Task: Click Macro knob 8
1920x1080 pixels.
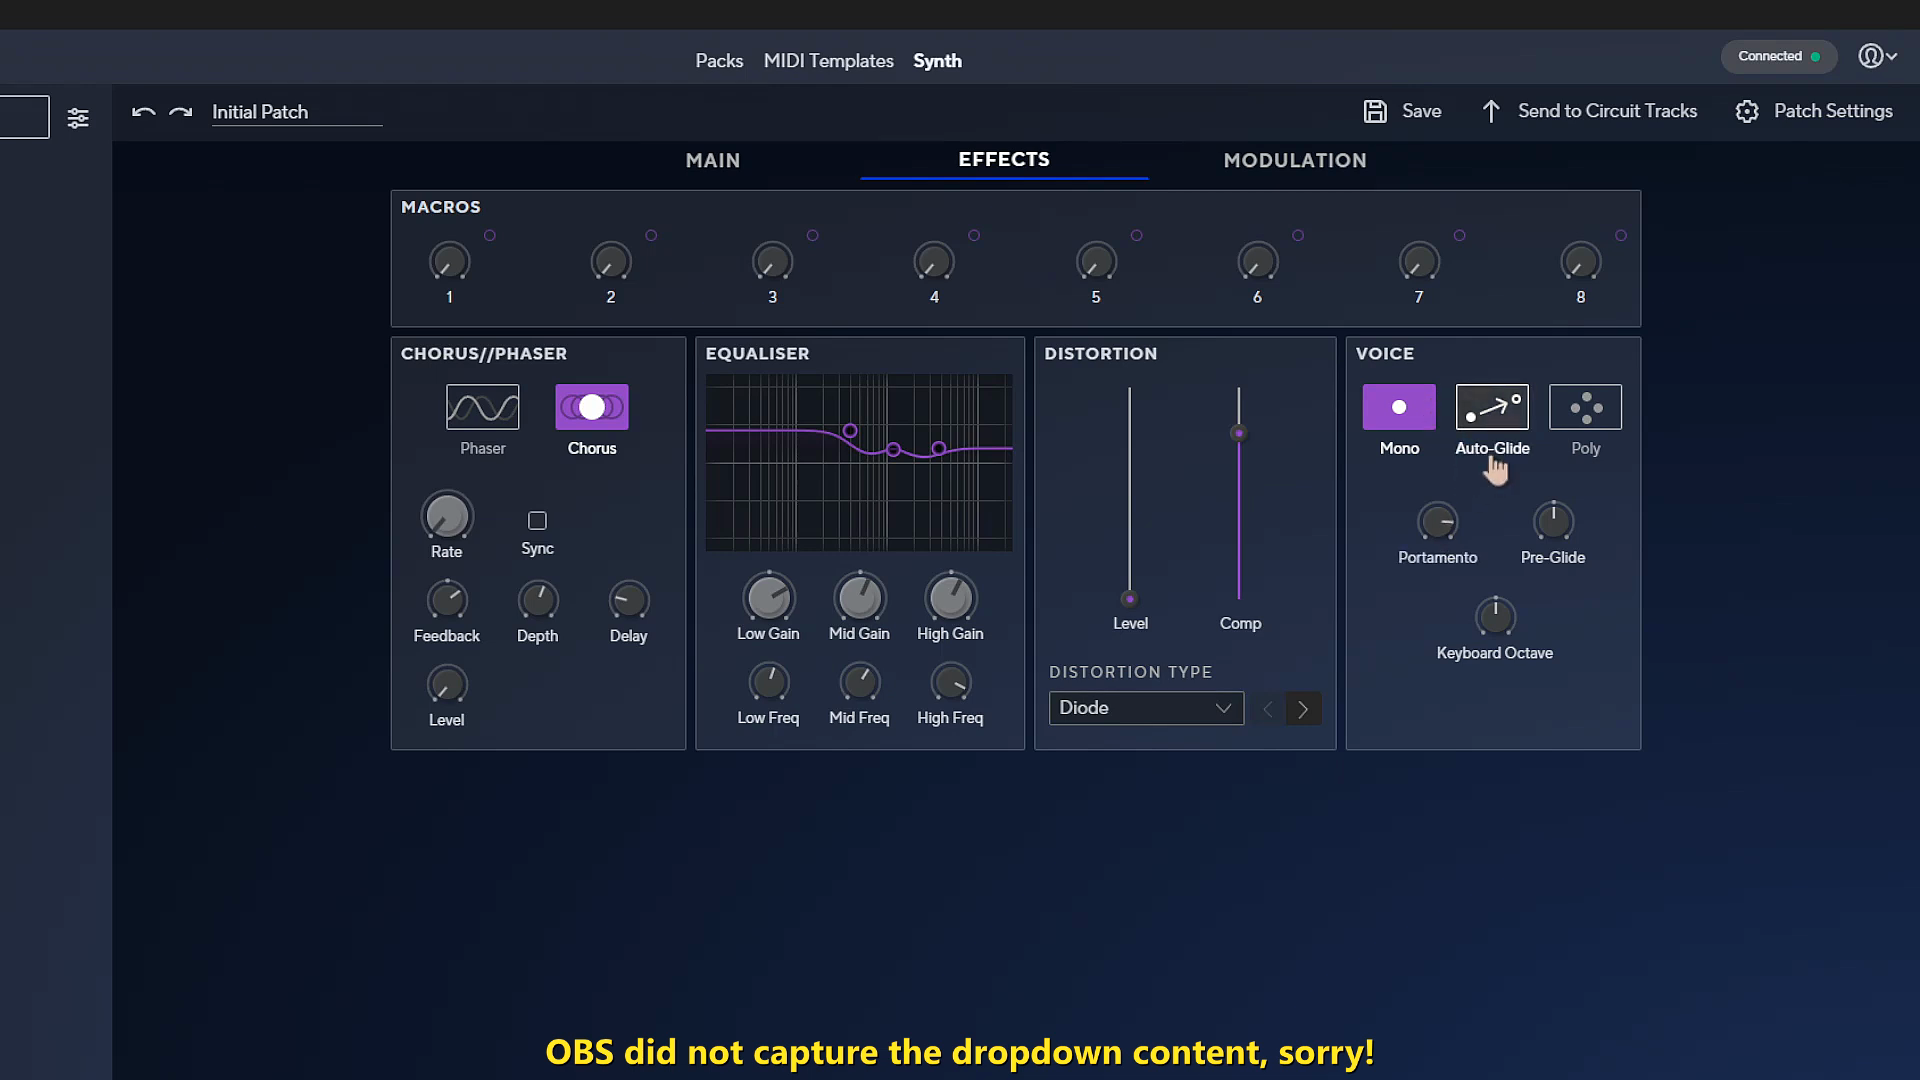Action: pos(1581,262)
